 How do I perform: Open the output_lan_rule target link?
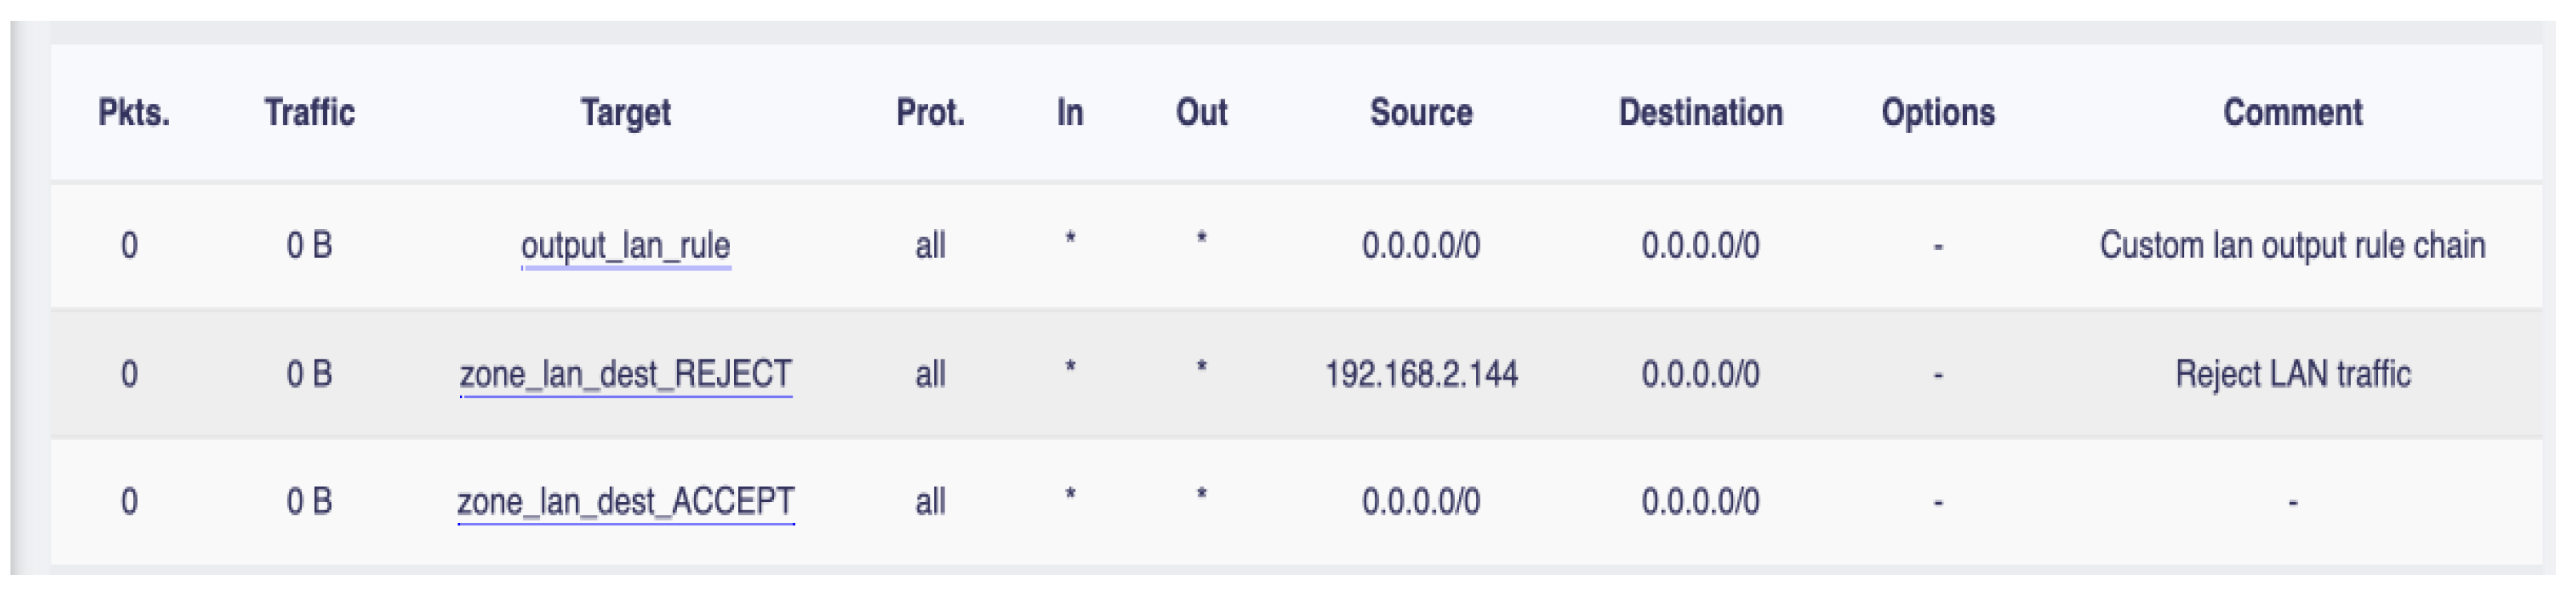625,246
